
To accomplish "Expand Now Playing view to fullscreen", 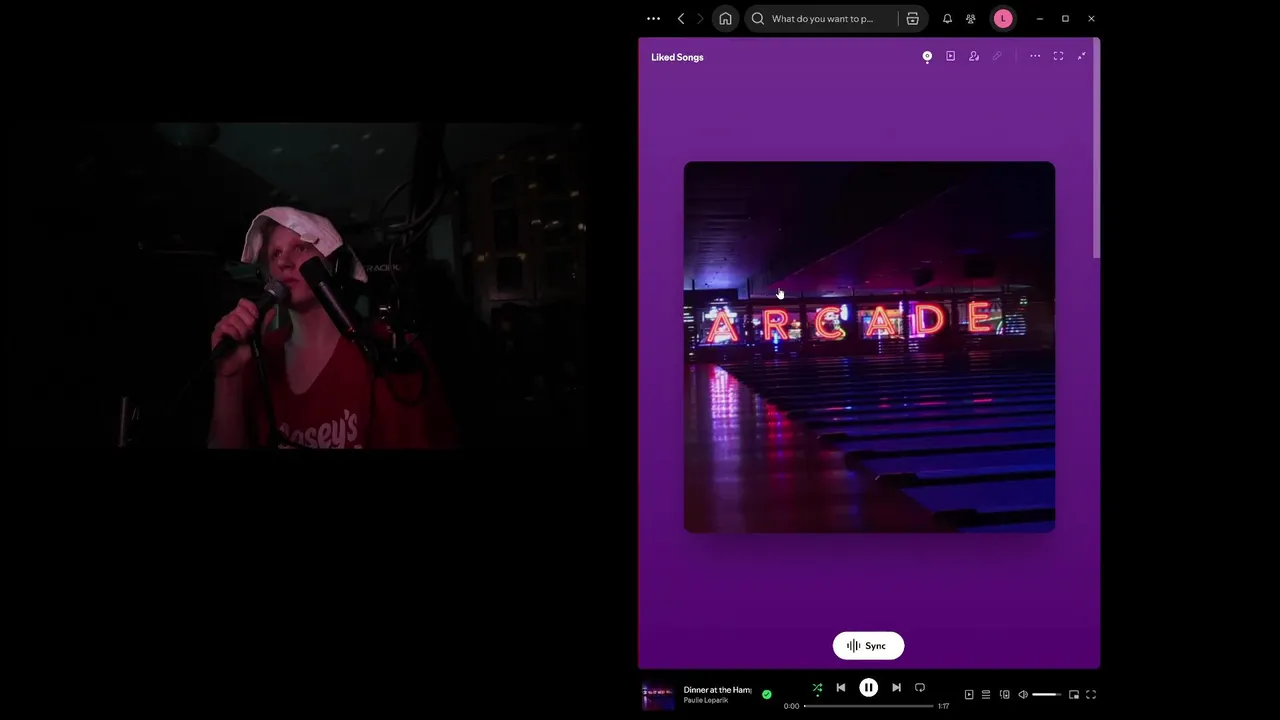I will pos(1058,56).
